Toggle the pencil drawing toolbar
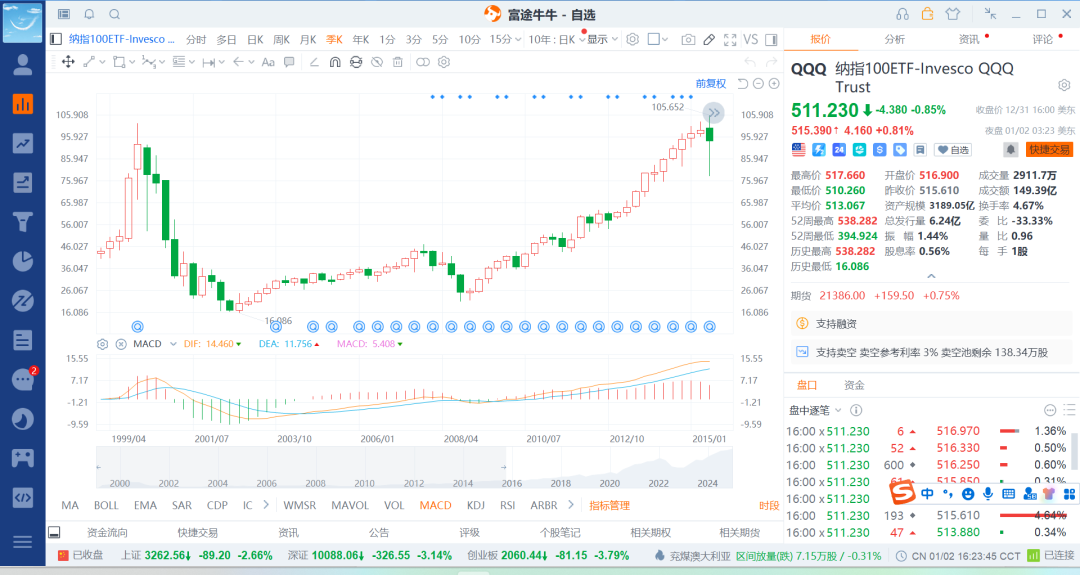Screen dimensions: 1080x575 (709, 40)
